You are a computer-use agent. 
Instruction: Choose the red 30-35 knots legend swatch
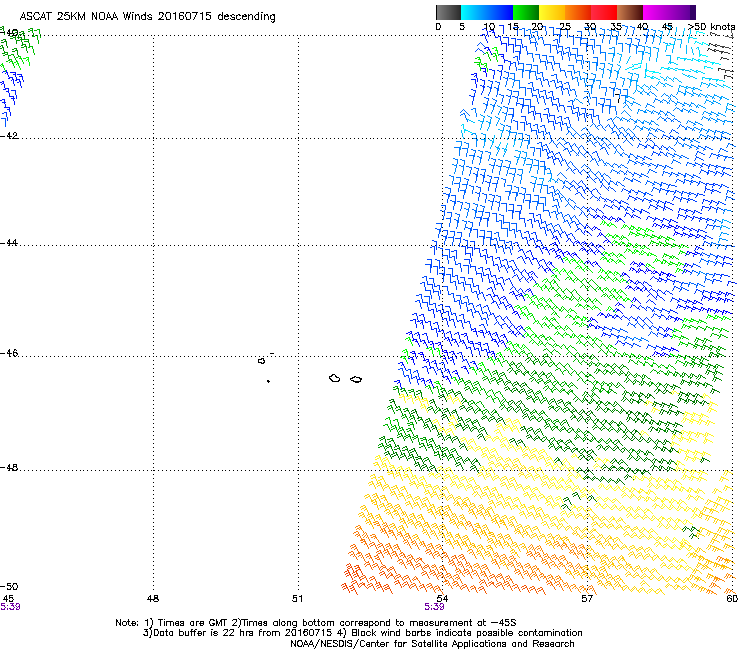(x=604, y=12)
